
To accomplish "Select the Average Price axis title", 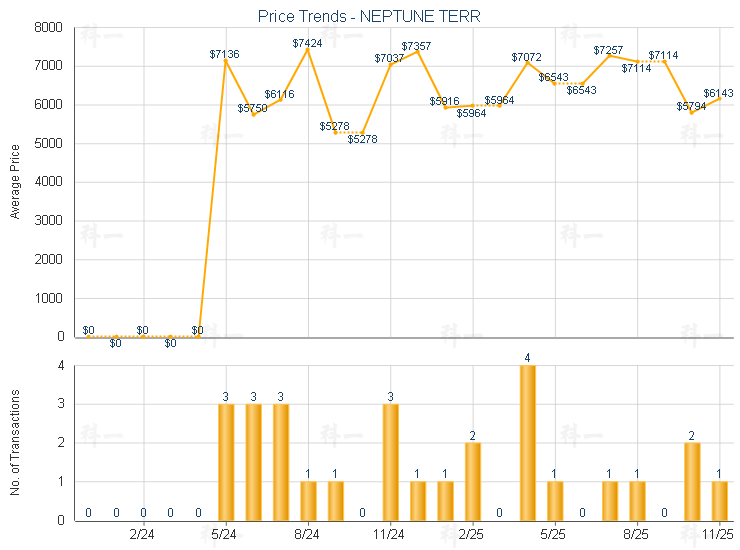I will [15, 182].
